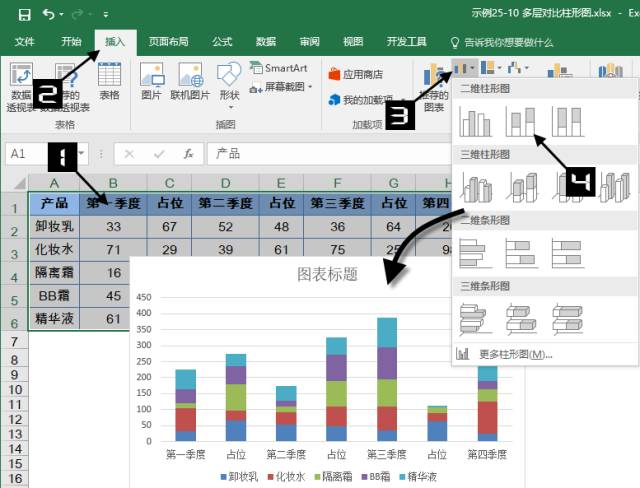
Task: Choose the 2-D 100% stacked column chart
Action: click(568, 121)
